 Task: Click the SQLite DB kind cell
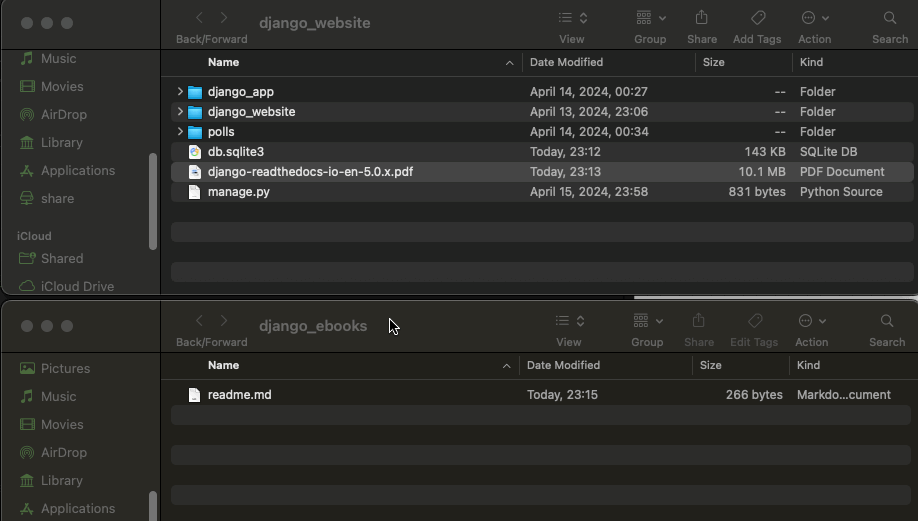point(828,152)
